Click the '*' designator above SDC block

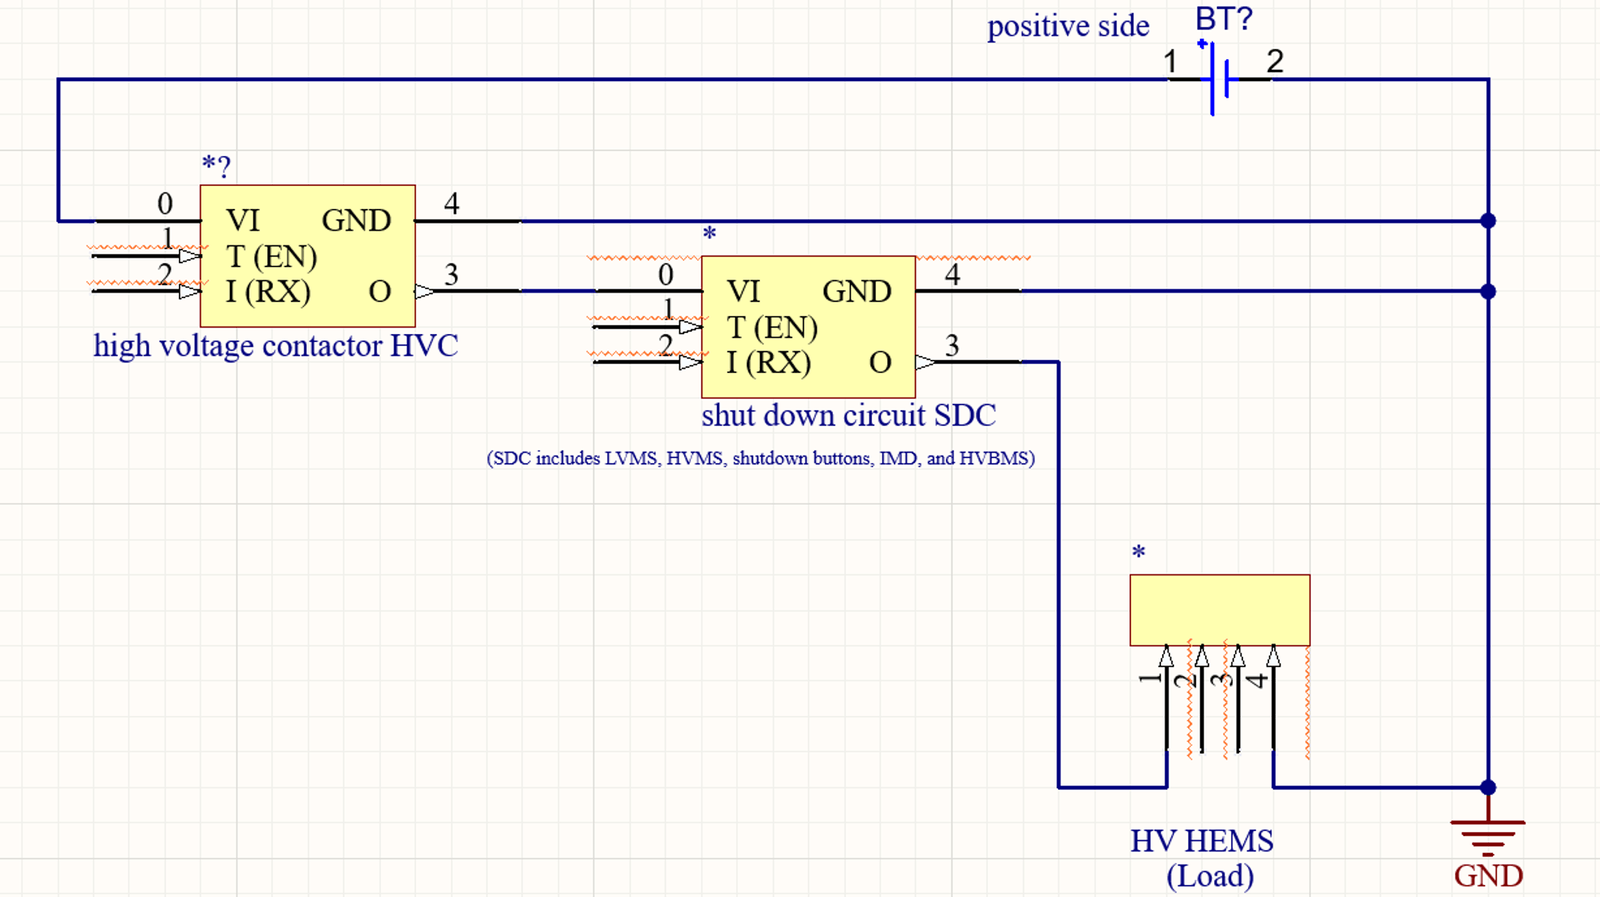(x=709, y=235)
